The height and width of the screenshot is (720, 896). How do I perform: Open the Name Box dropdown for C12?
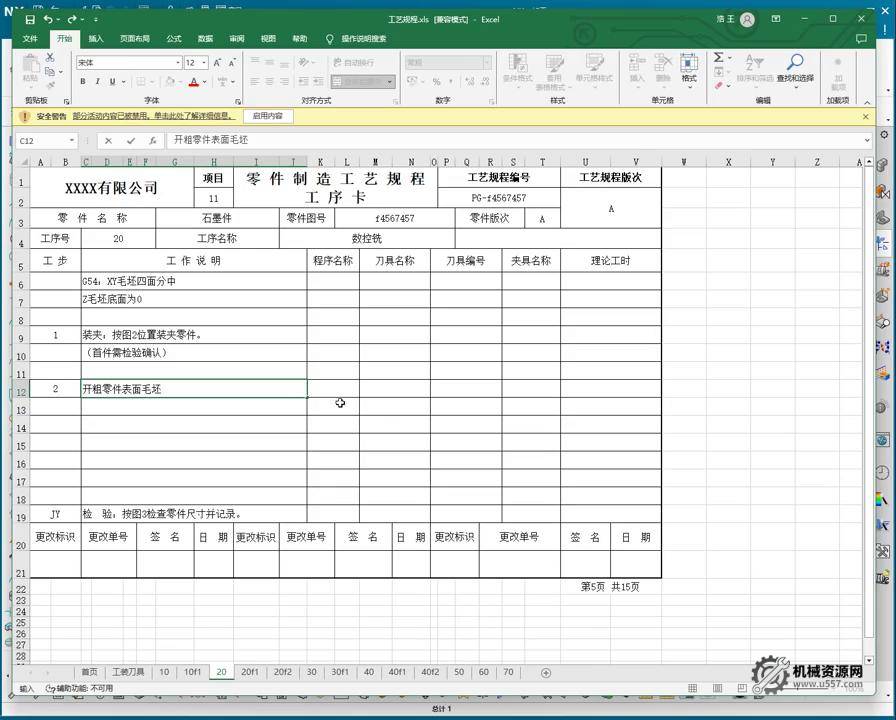(72, 141)
